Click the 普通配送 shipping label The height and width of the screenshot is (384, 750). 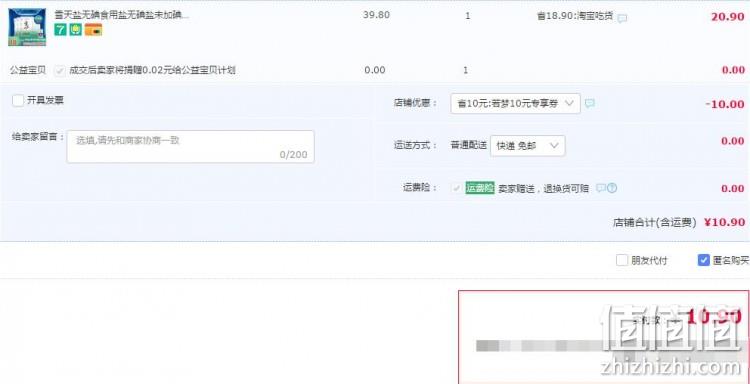point(468,145)
